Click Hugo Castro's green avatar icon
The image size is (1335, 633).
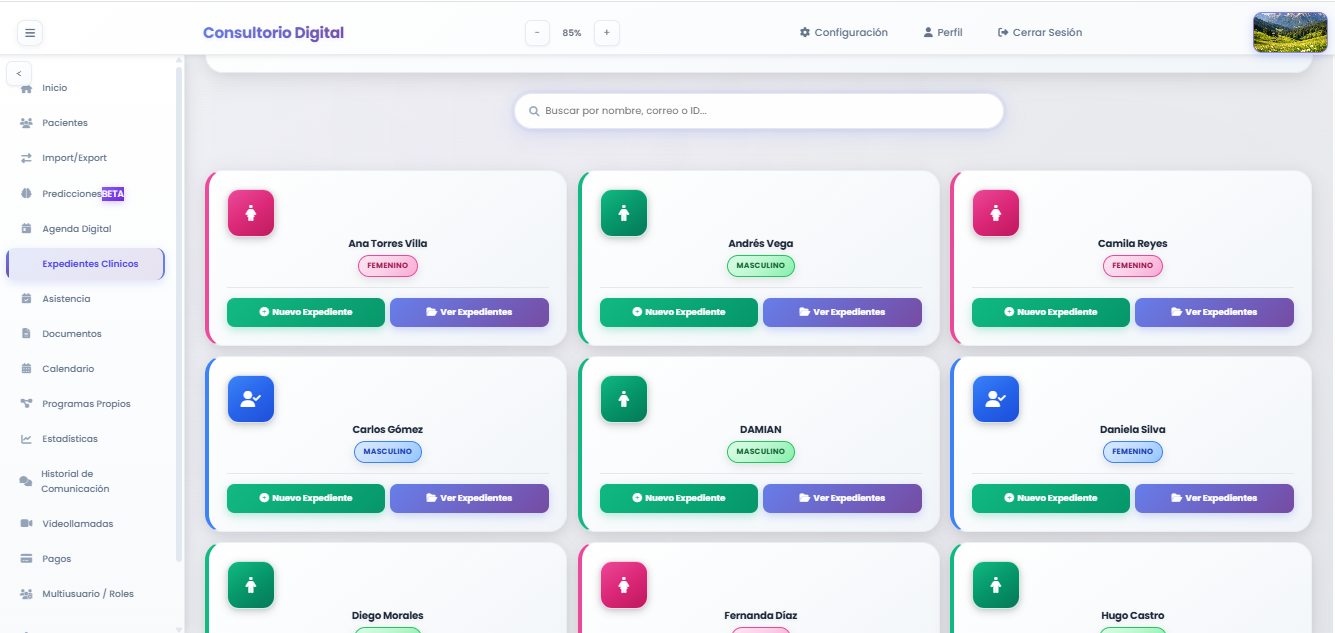point(996,585)
